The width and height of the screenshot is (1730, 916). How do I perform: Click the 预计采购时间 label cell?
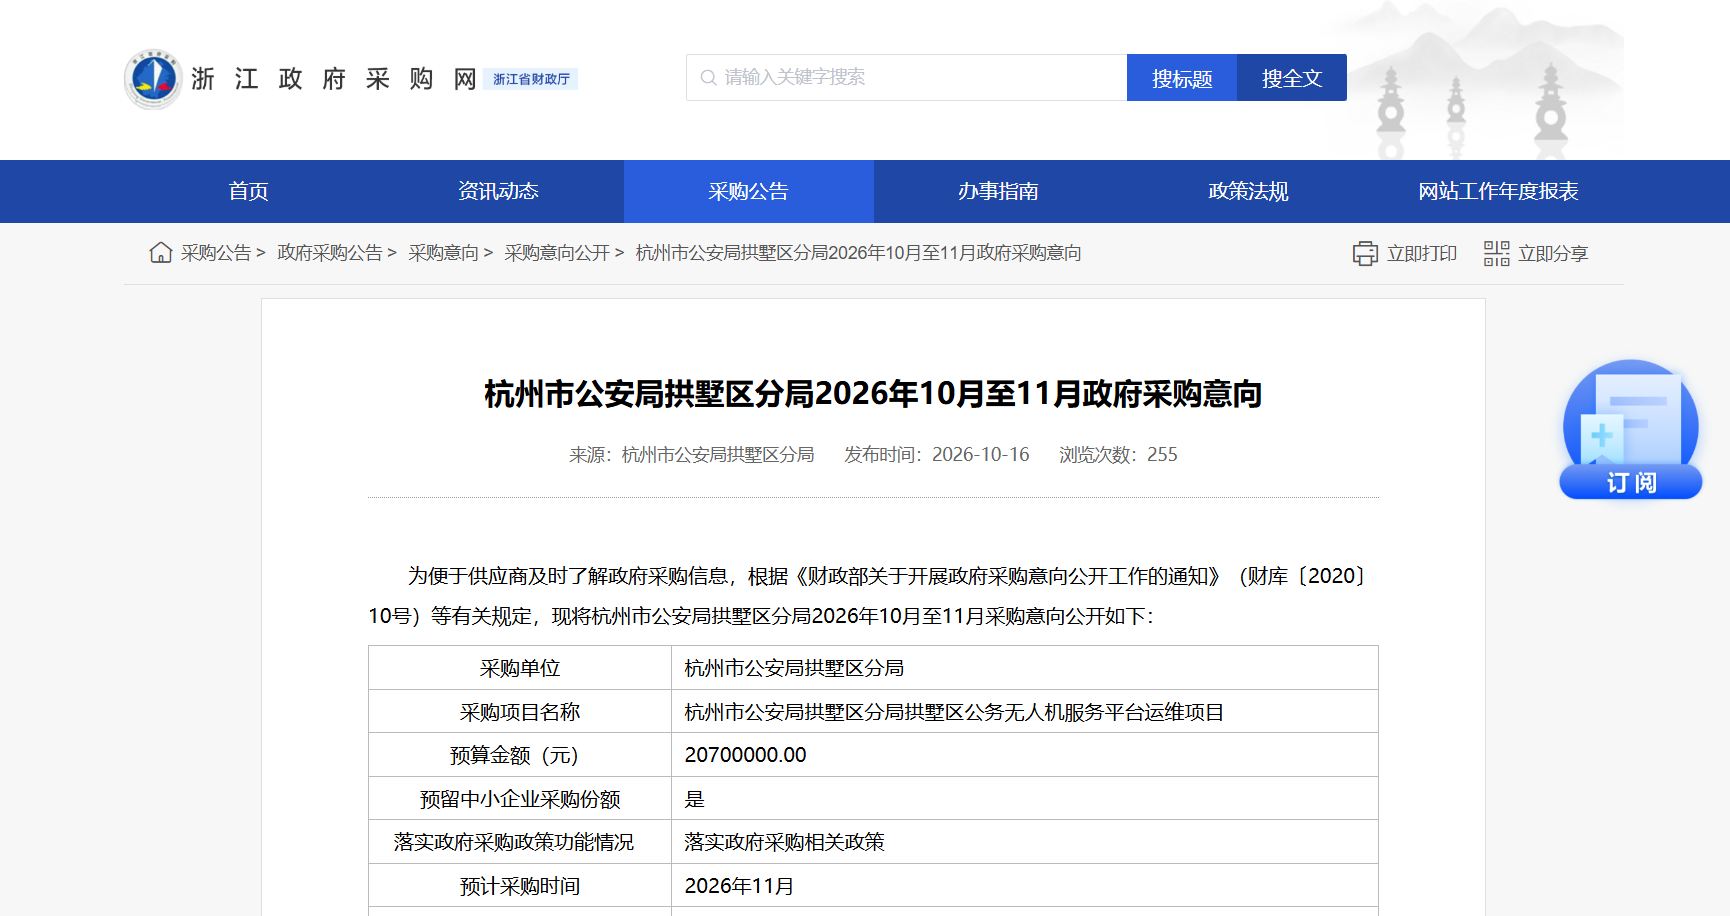tap(520, 886)
